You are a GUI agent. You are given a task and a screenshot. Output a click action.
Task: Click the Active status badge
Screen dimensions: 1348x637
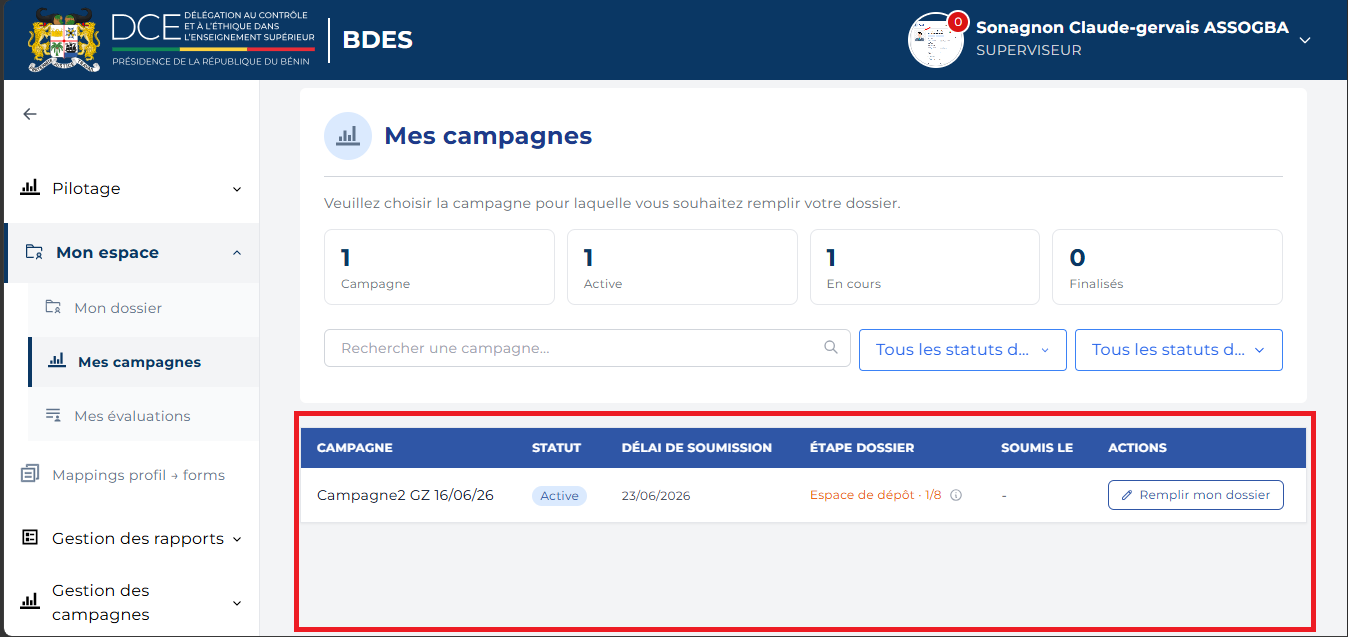point(559,495)
